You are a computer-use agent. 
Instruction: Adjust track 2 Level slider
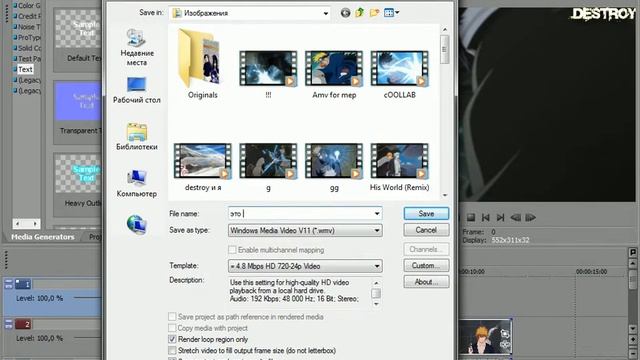click(88, 338)
